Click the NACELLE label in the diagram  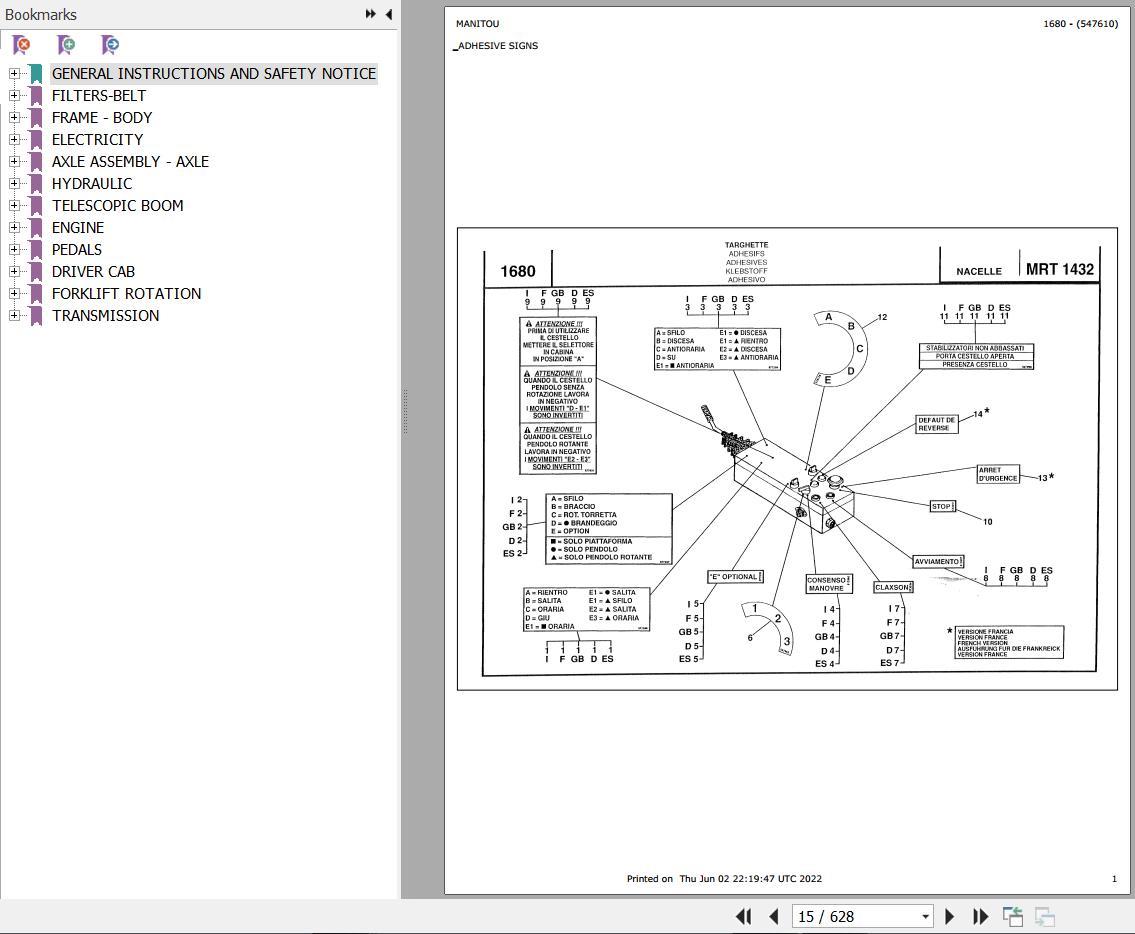(979, 272)
